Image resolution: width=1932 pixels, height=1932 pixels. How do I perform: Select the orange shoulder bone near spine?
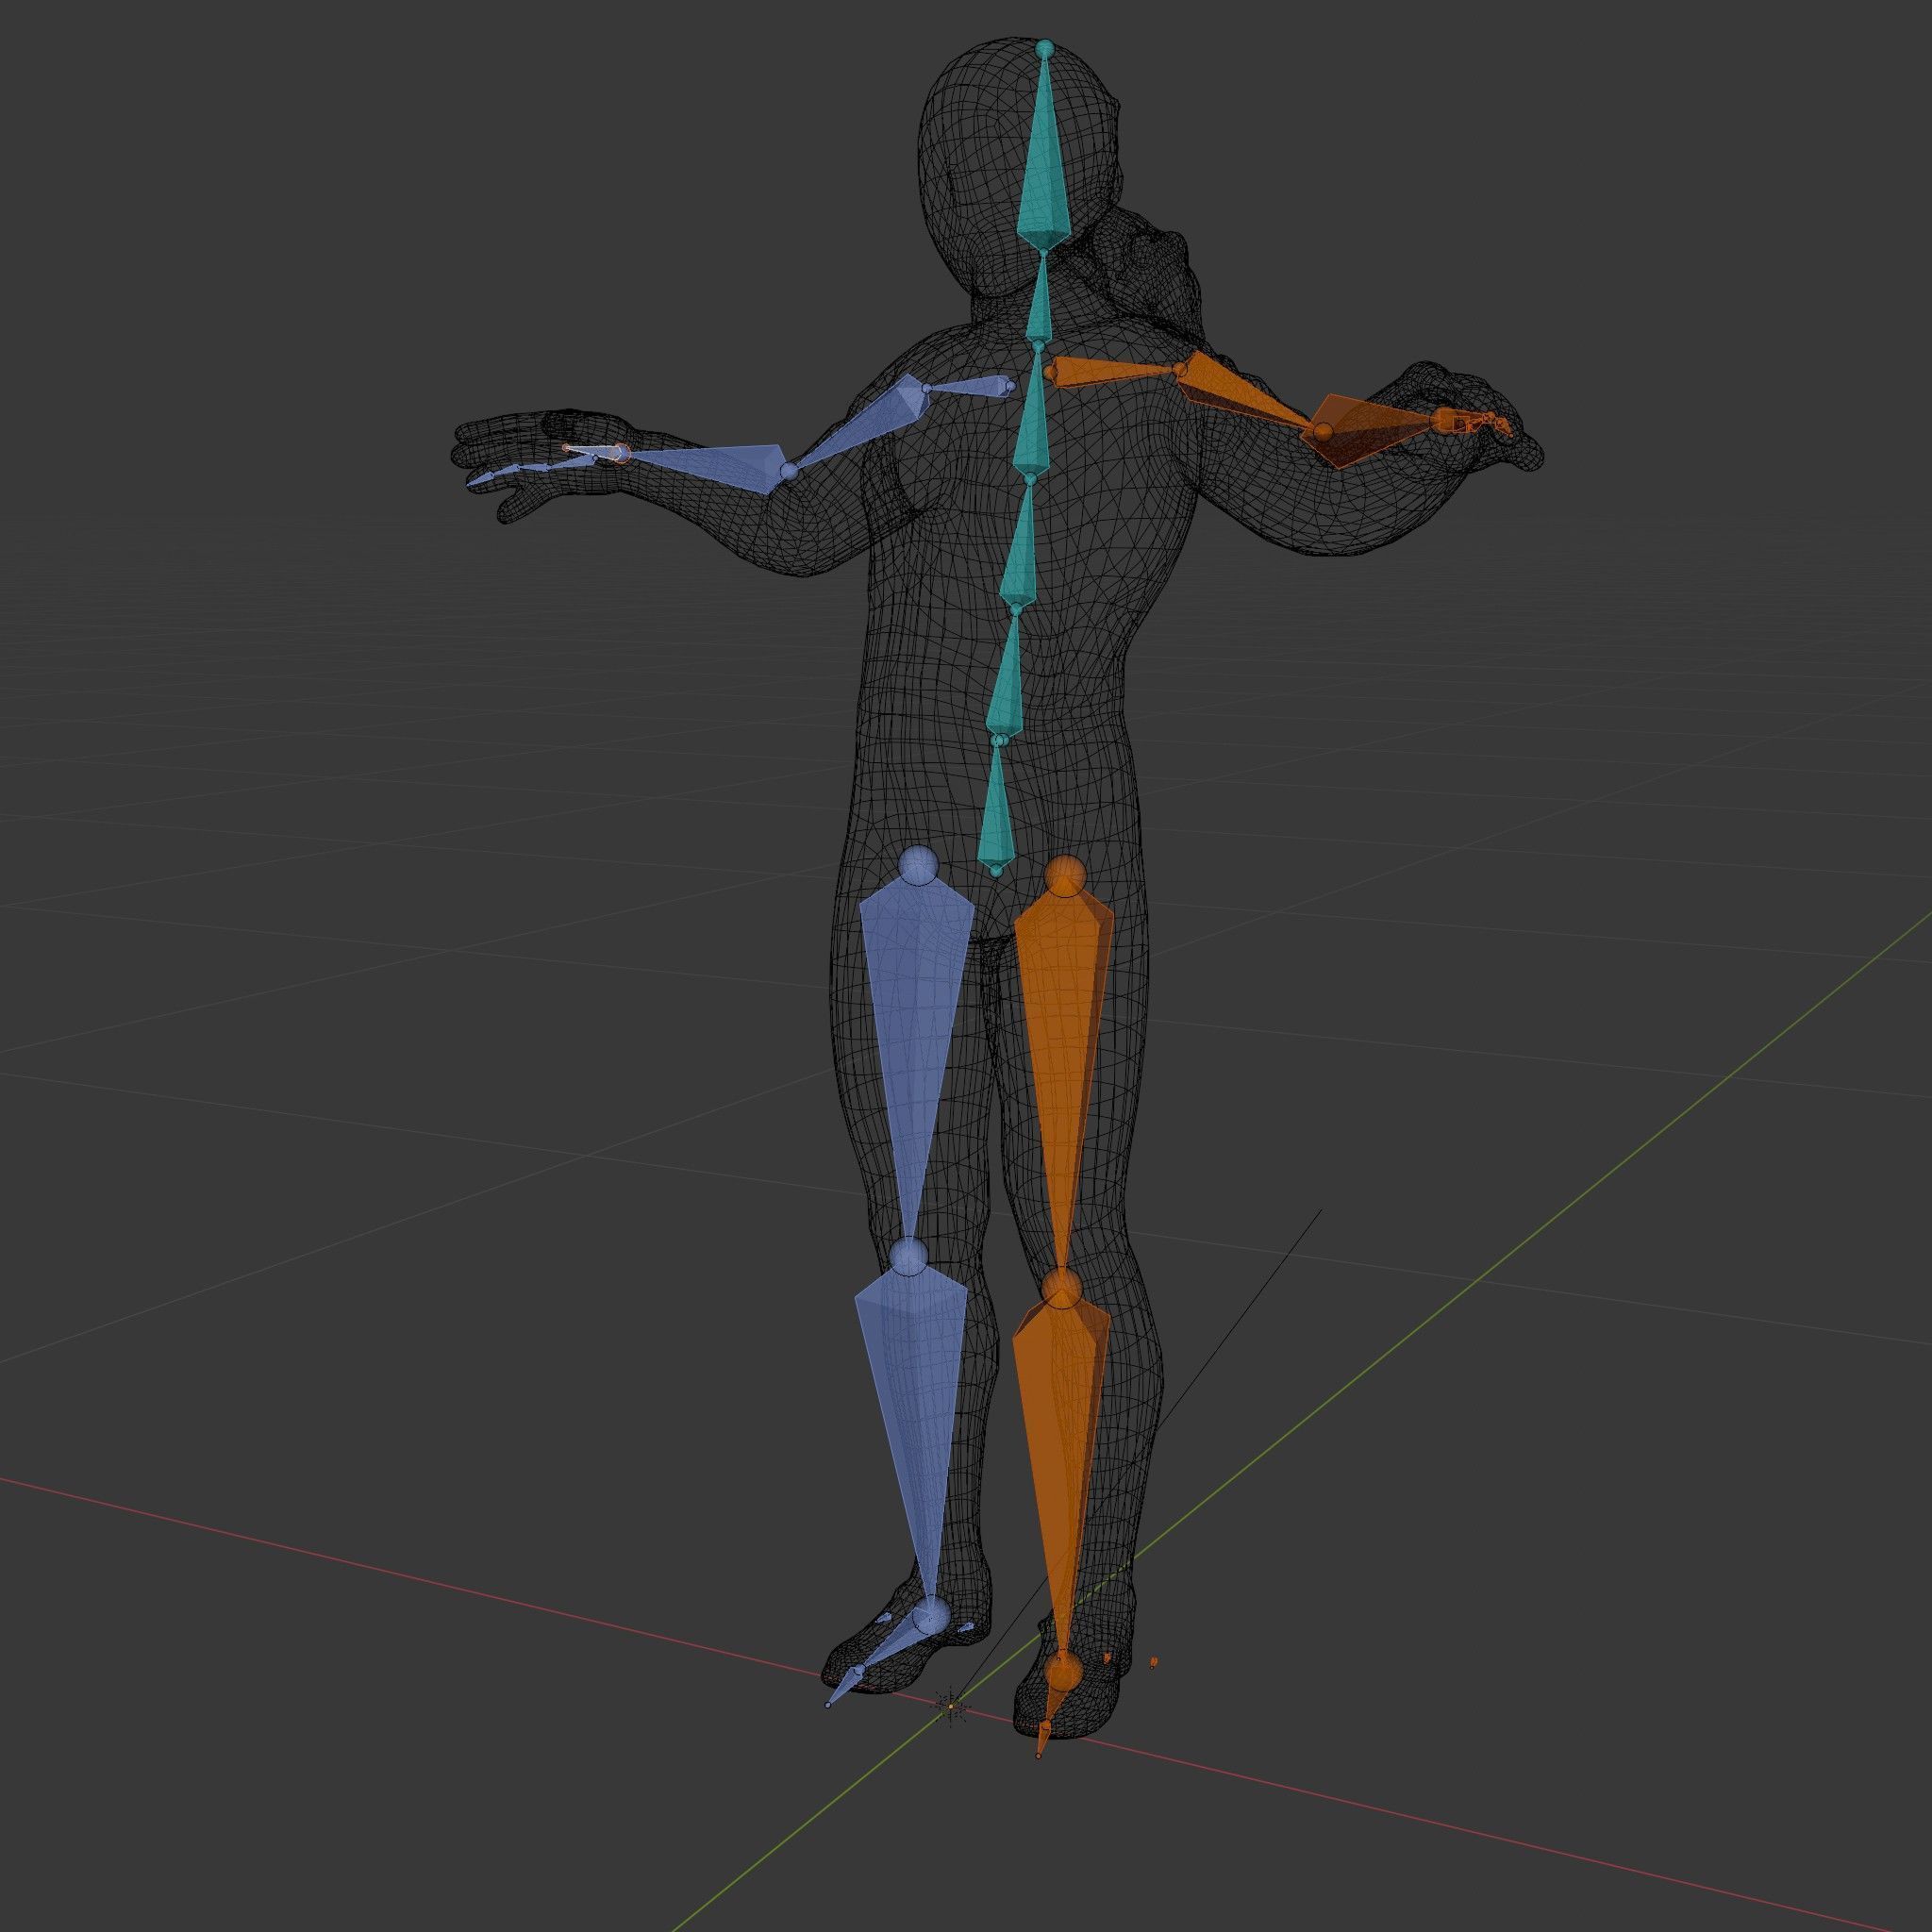tap(1112, 372)
